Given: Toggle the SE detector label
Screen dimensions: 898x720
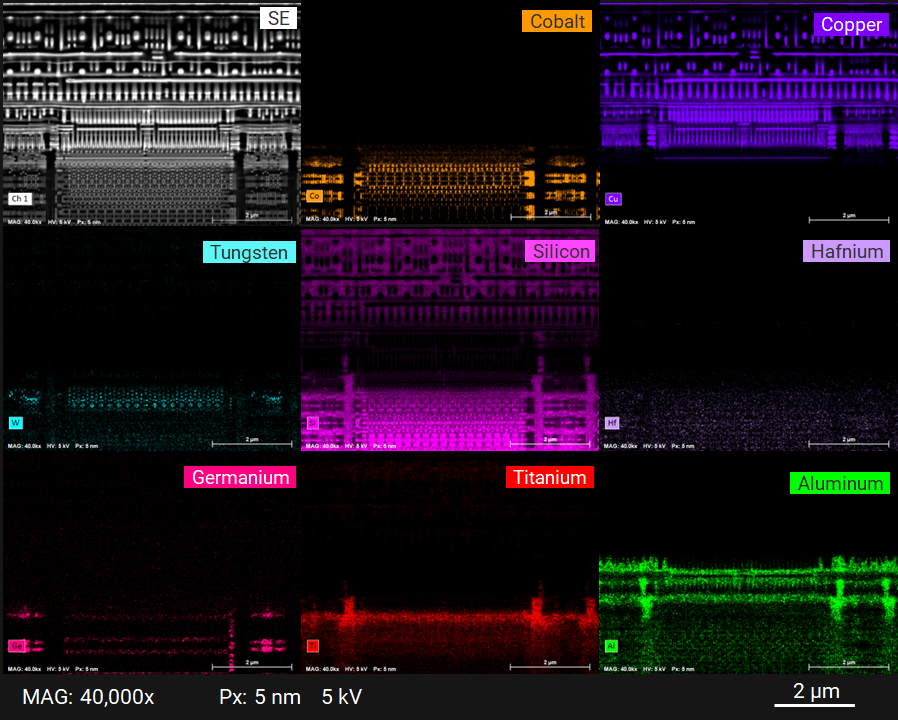Looking at the screenshot, I should coord(278,17).
